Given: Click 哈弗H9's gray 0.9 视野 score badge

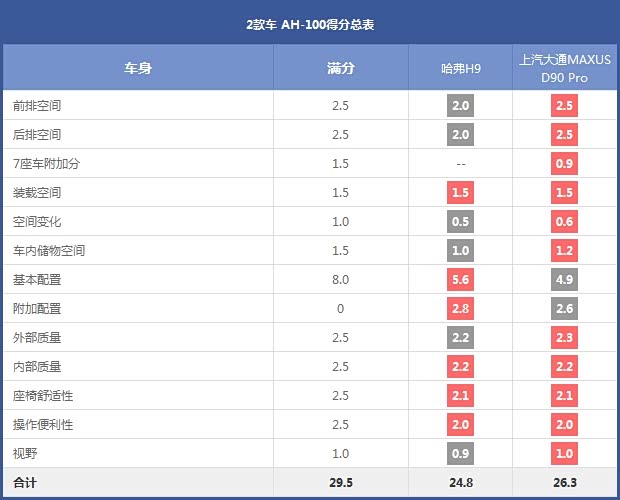Looking at the screenshot, I should [x=461, y=454].
